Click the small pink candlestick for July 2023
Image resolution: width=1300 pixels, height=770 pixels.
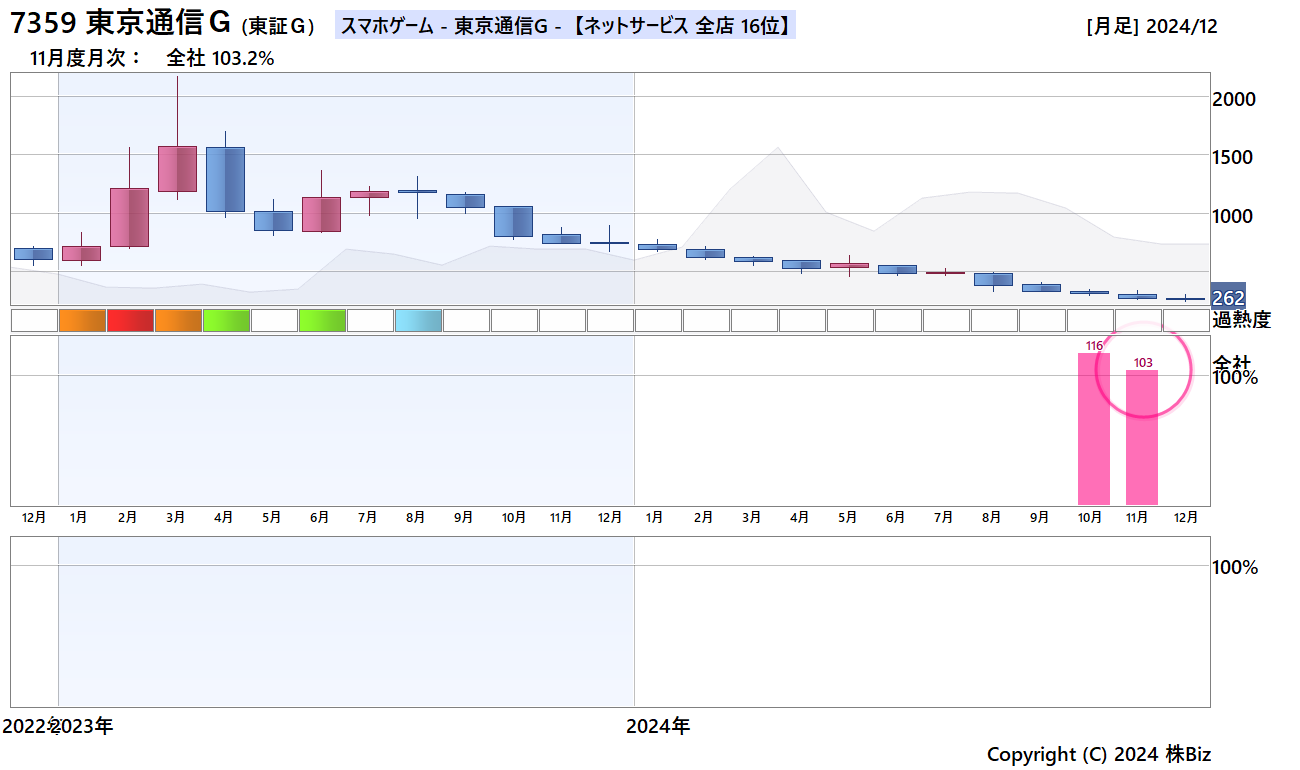[x=370, y=194]
